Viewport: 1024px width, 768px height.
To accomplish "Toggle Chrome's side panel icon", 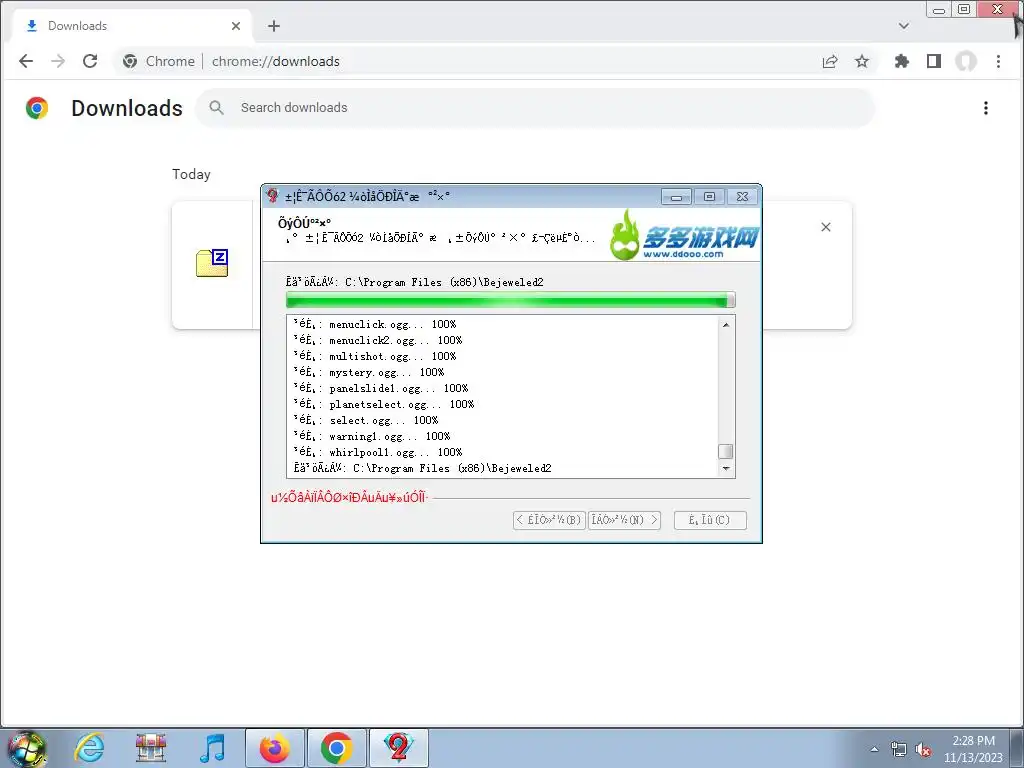I will (934, 61).
